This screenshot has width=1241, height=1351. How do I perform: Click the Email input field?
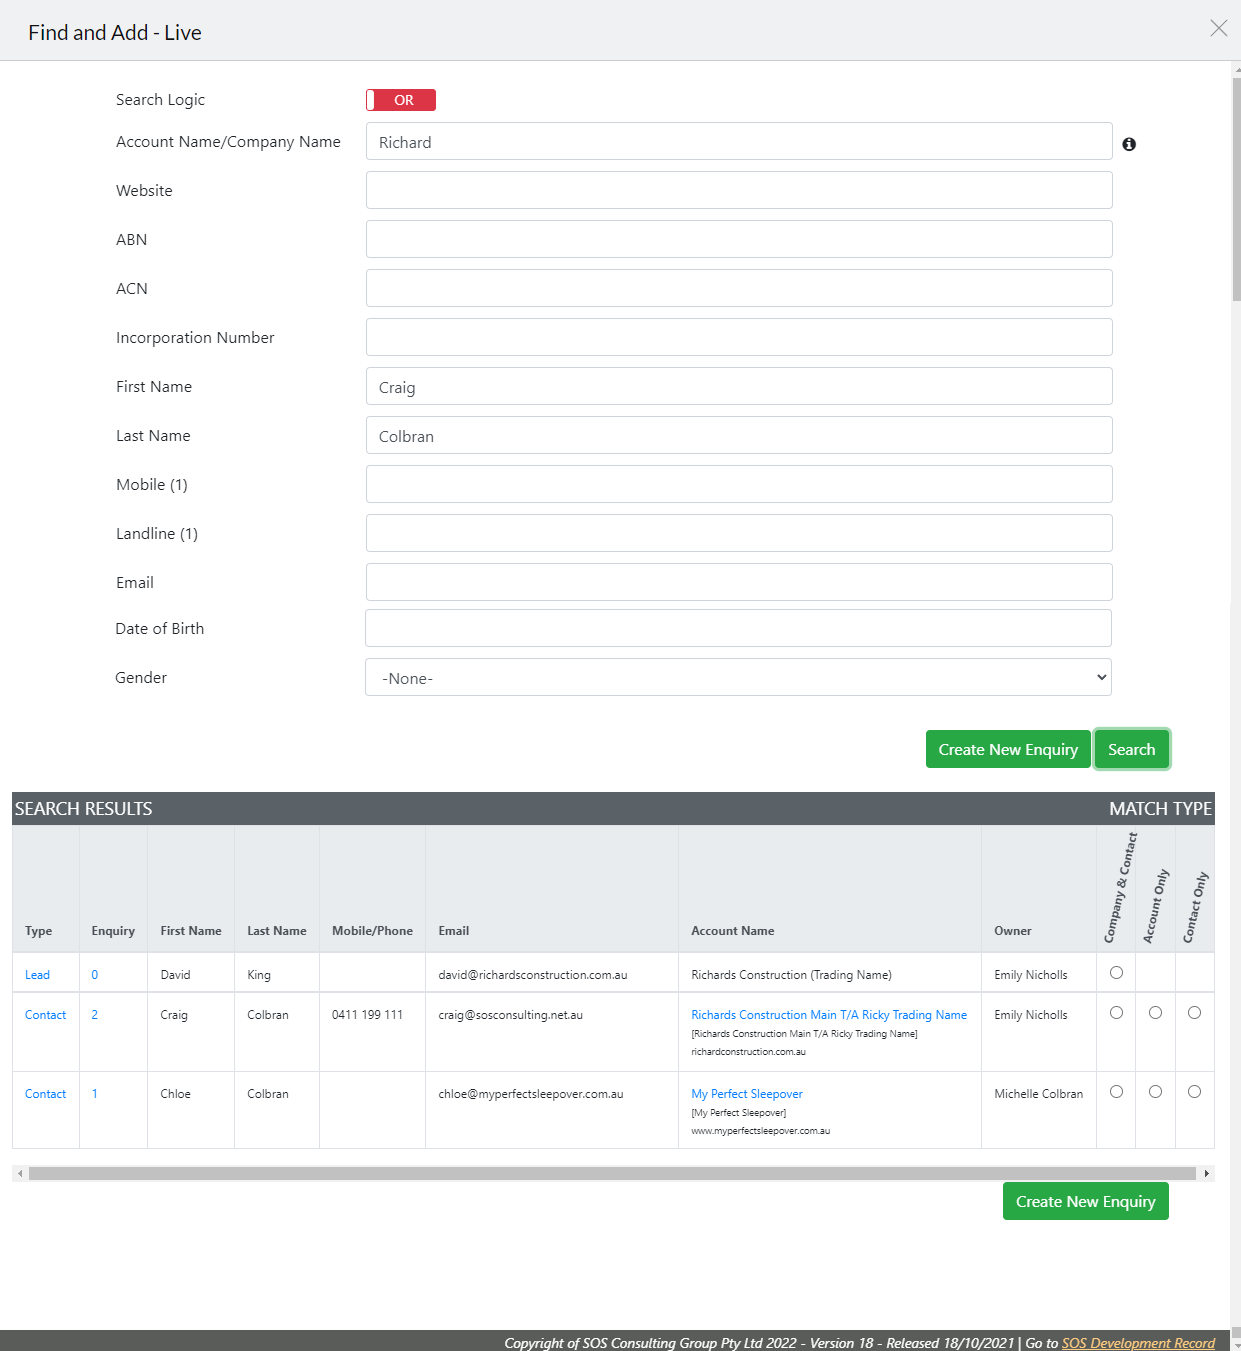click(x=739, y=582)
